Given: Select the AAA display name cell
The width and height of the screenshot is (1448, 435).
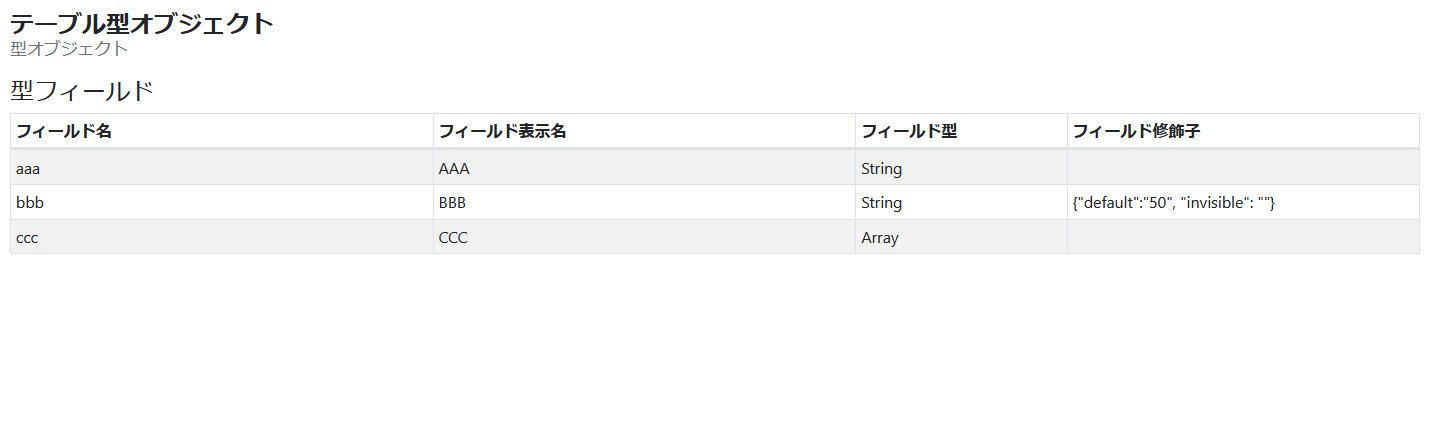Looking at the screenshot, I should pyautogui.click(x=454, y=168).
